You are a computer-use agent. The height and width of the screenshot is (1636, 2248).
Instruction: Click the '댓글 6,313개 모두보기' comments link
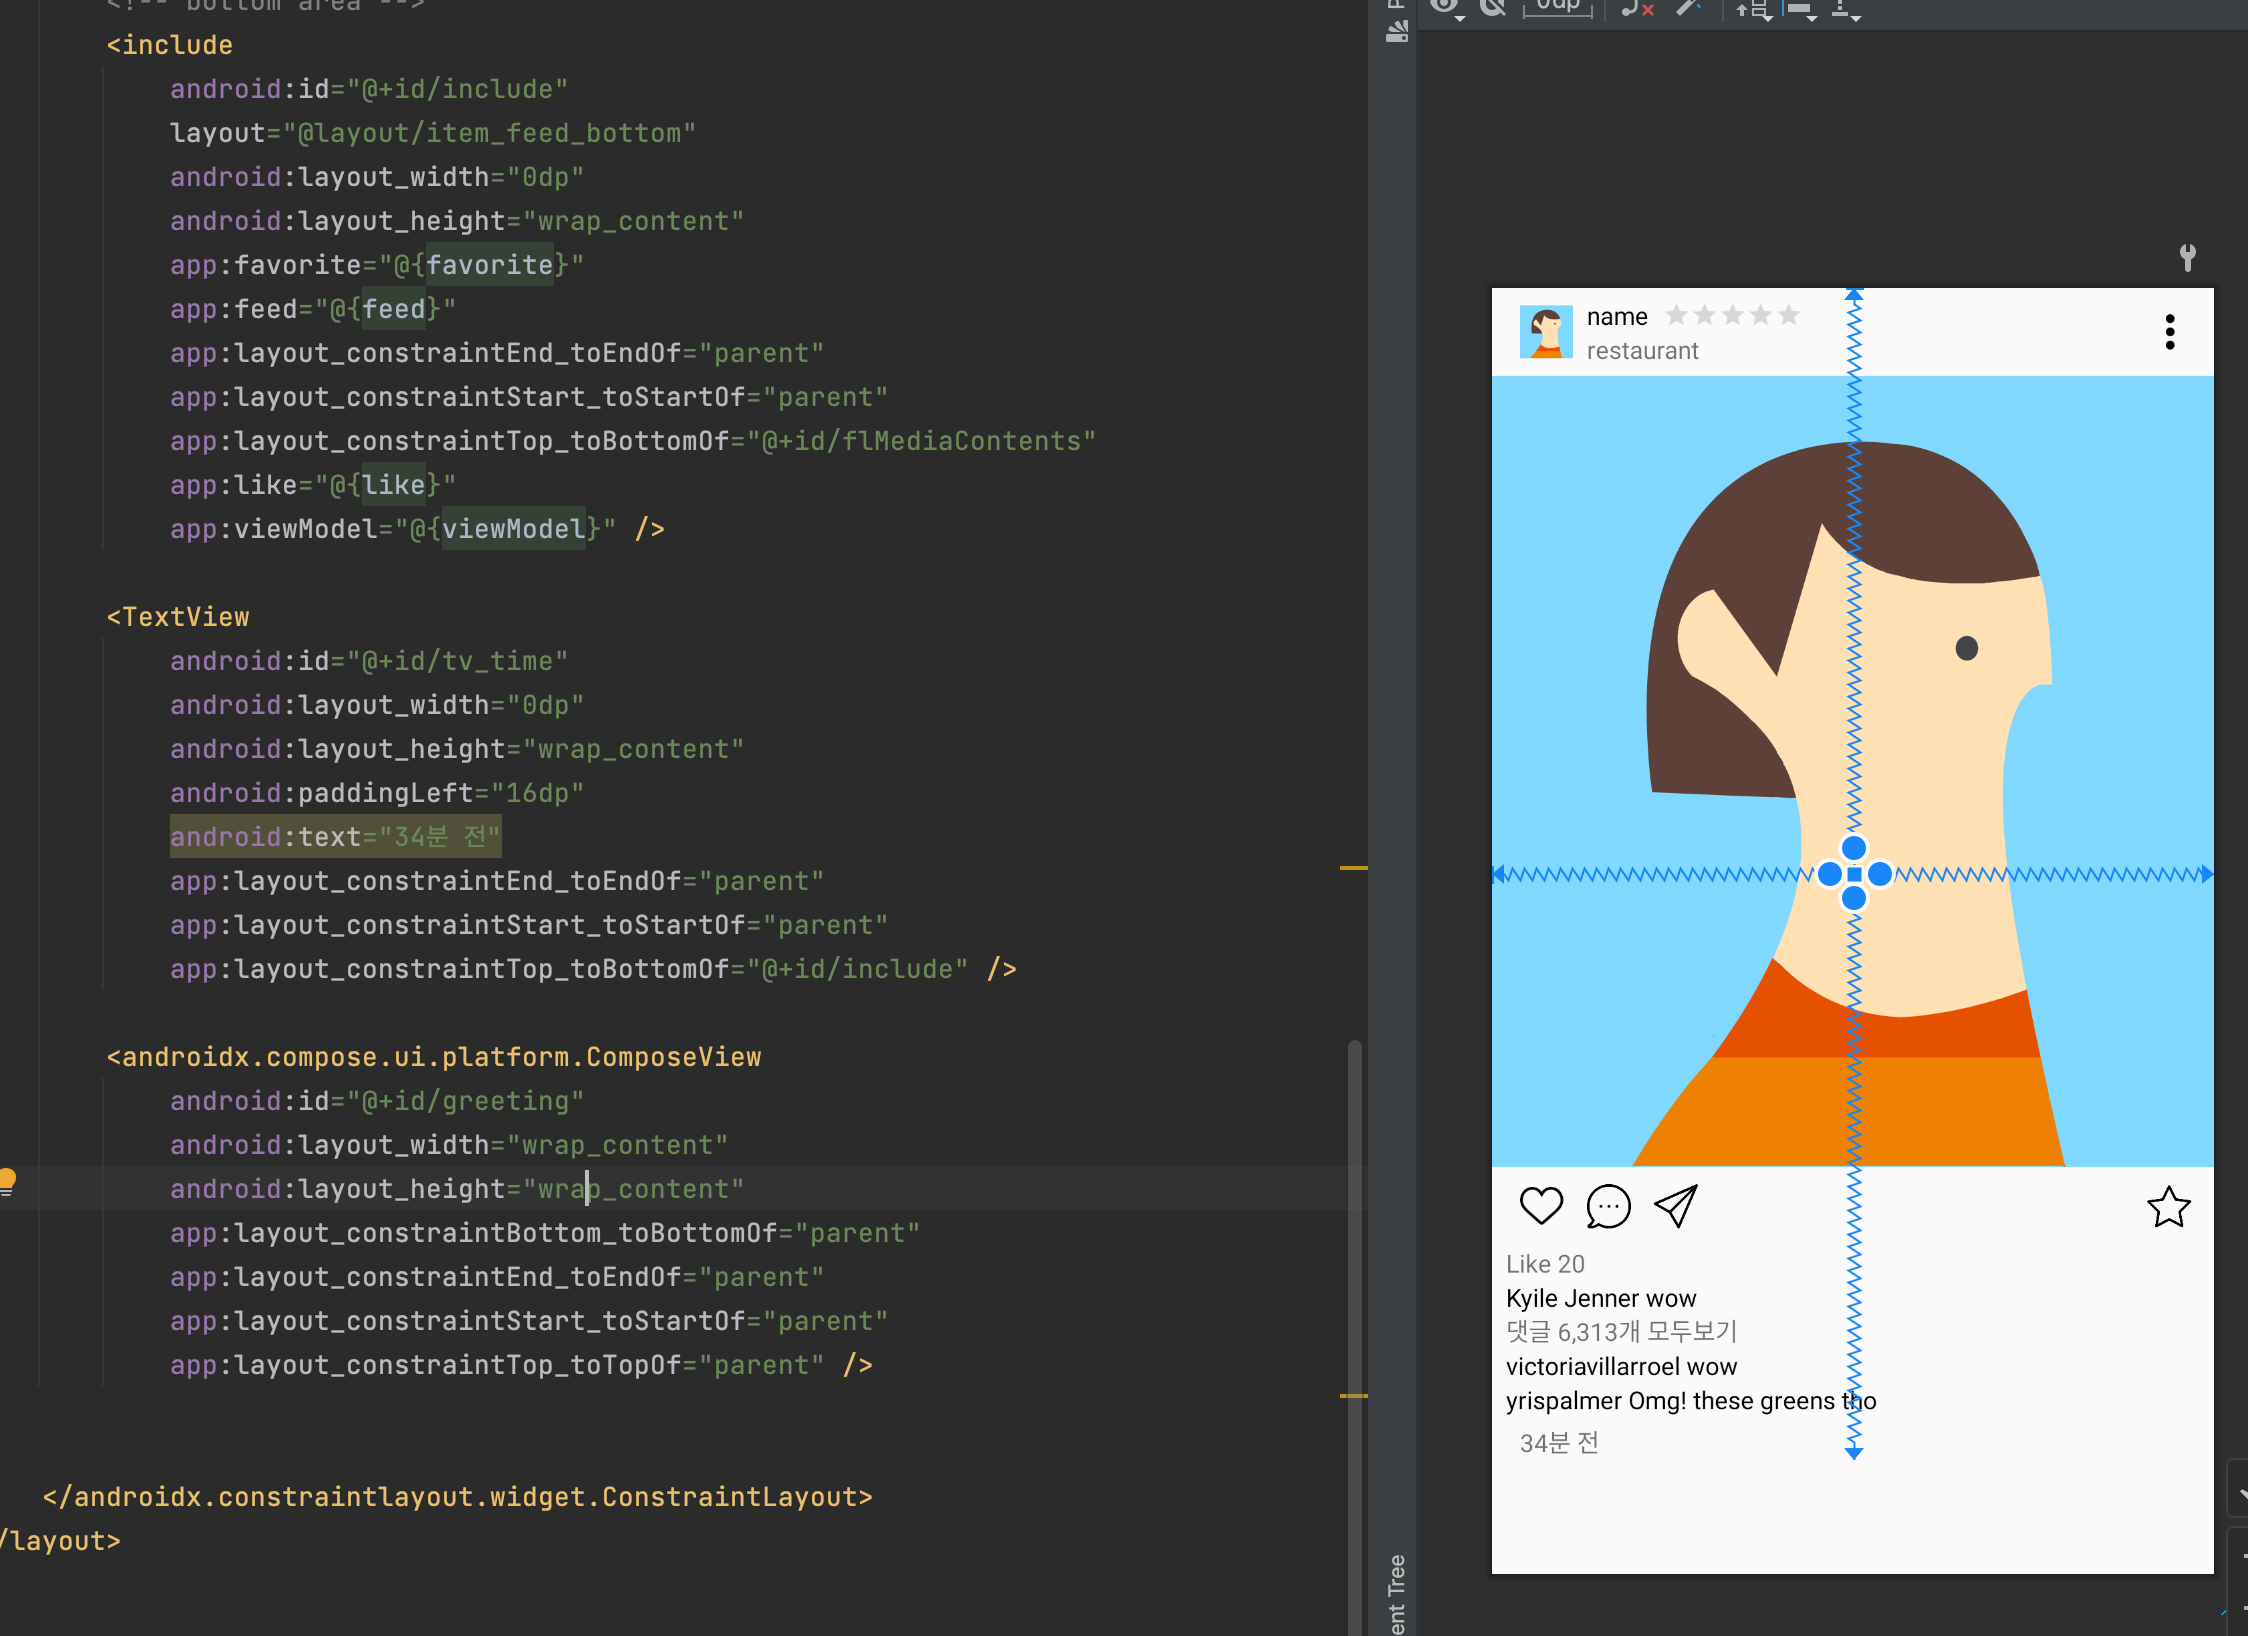1621,1332
